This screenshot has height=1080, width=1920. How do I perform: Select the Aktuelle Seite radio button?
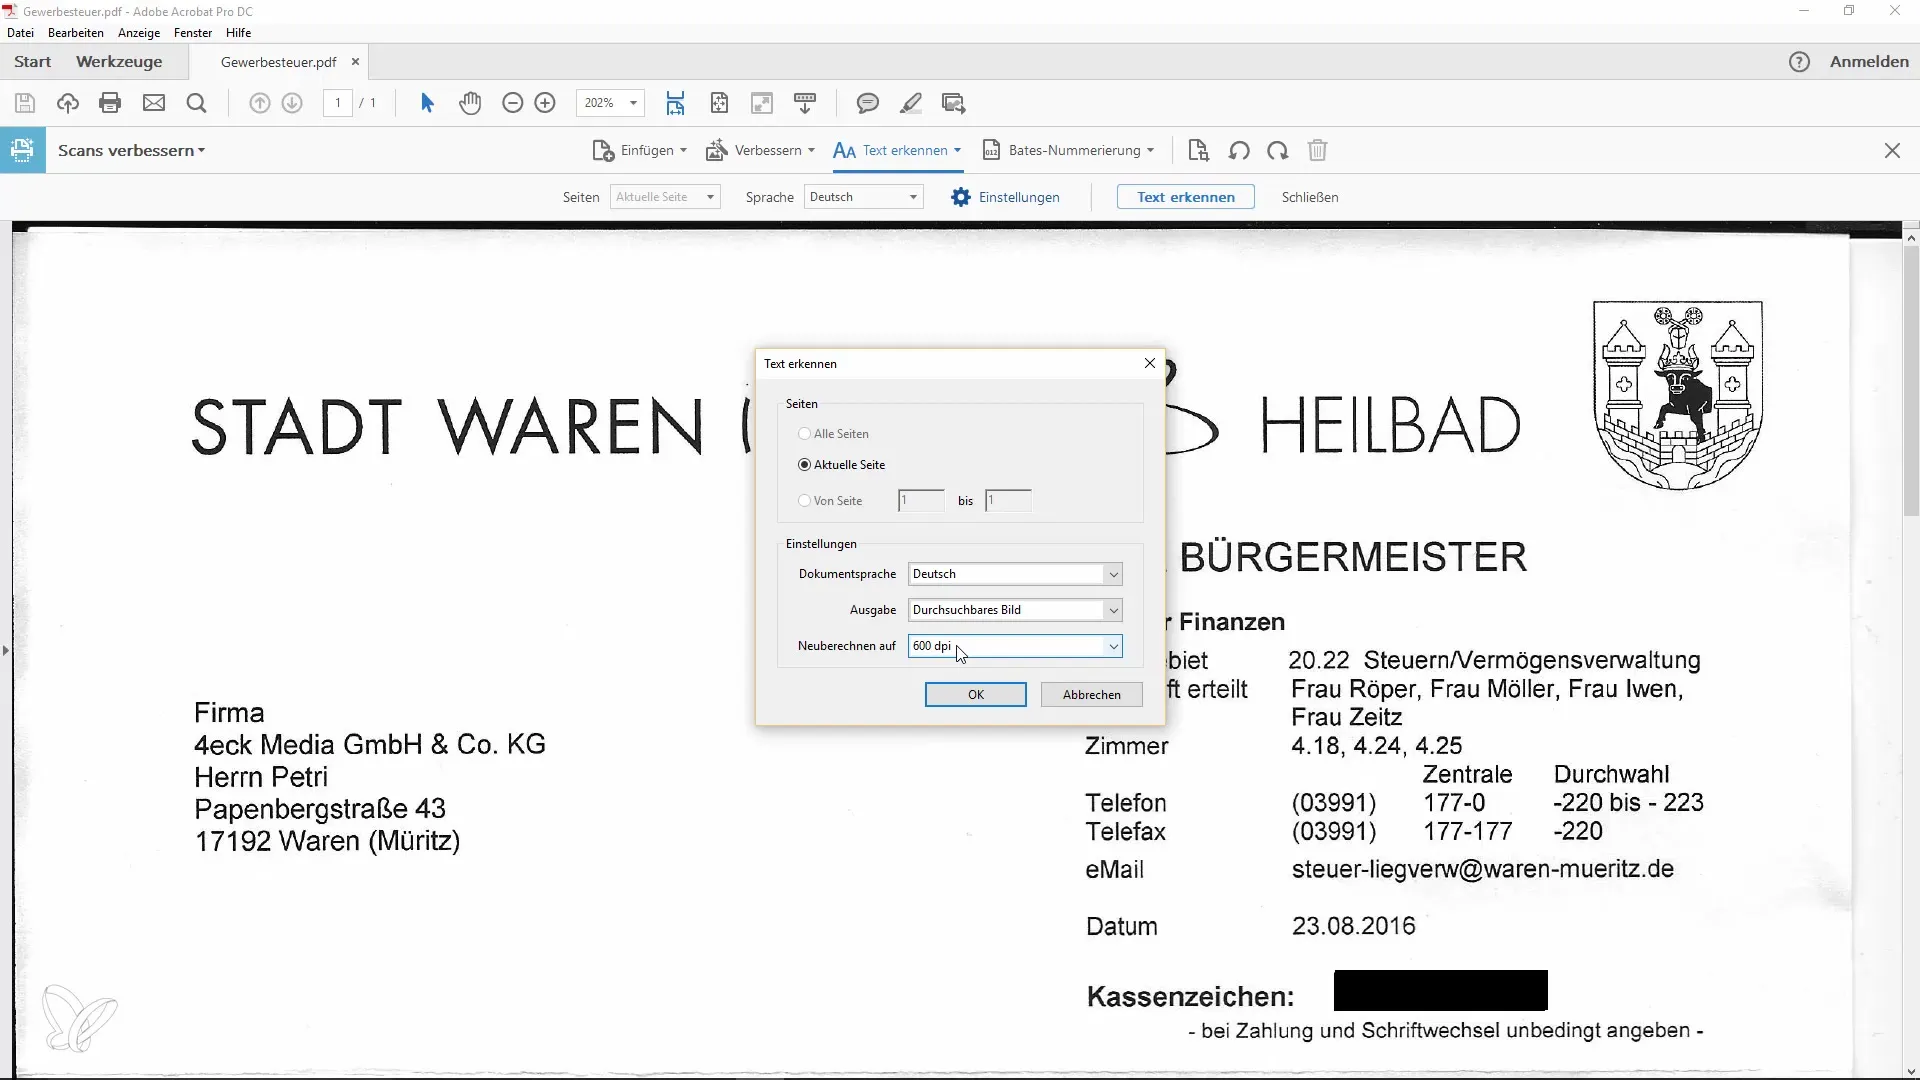805,465
